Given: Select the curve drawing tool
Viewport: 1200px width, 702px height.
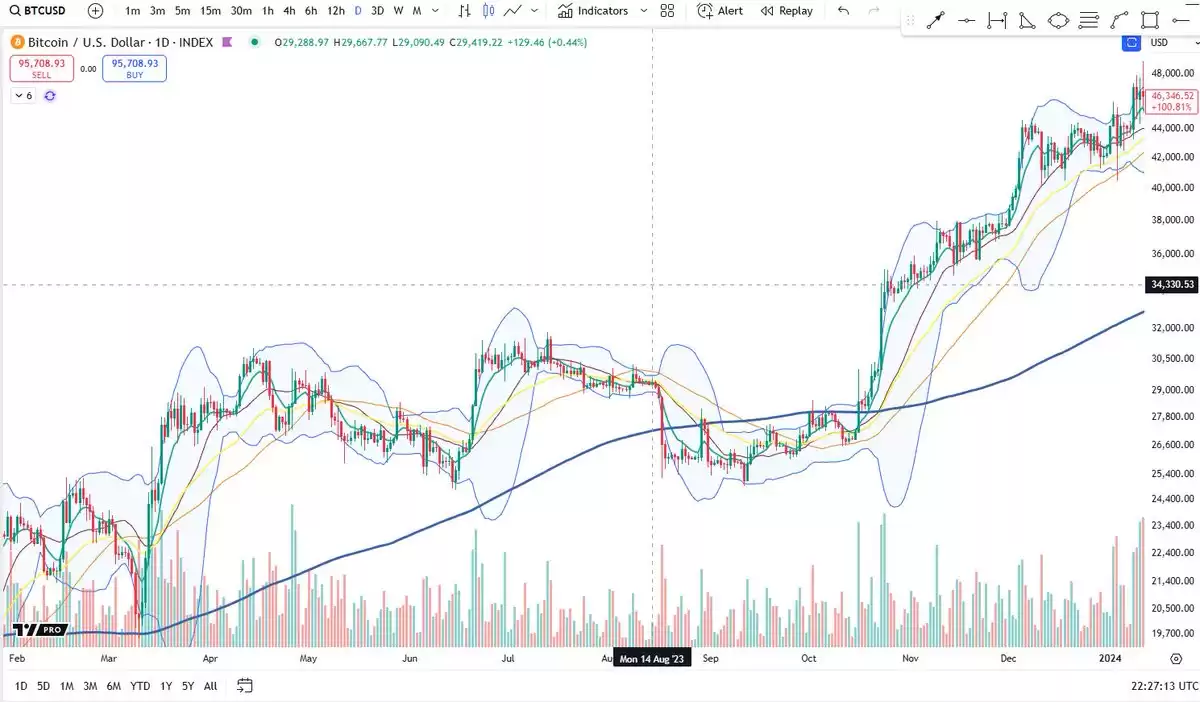Looking at the screenshot, I should (x=1120, y=20).
